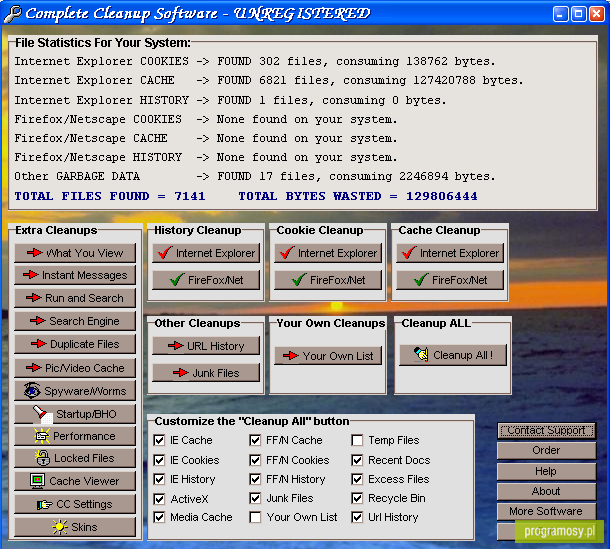Start Duplicate Files cleanup
The width and height of the screenshot is (610, 549).
[x=75, y=344]
